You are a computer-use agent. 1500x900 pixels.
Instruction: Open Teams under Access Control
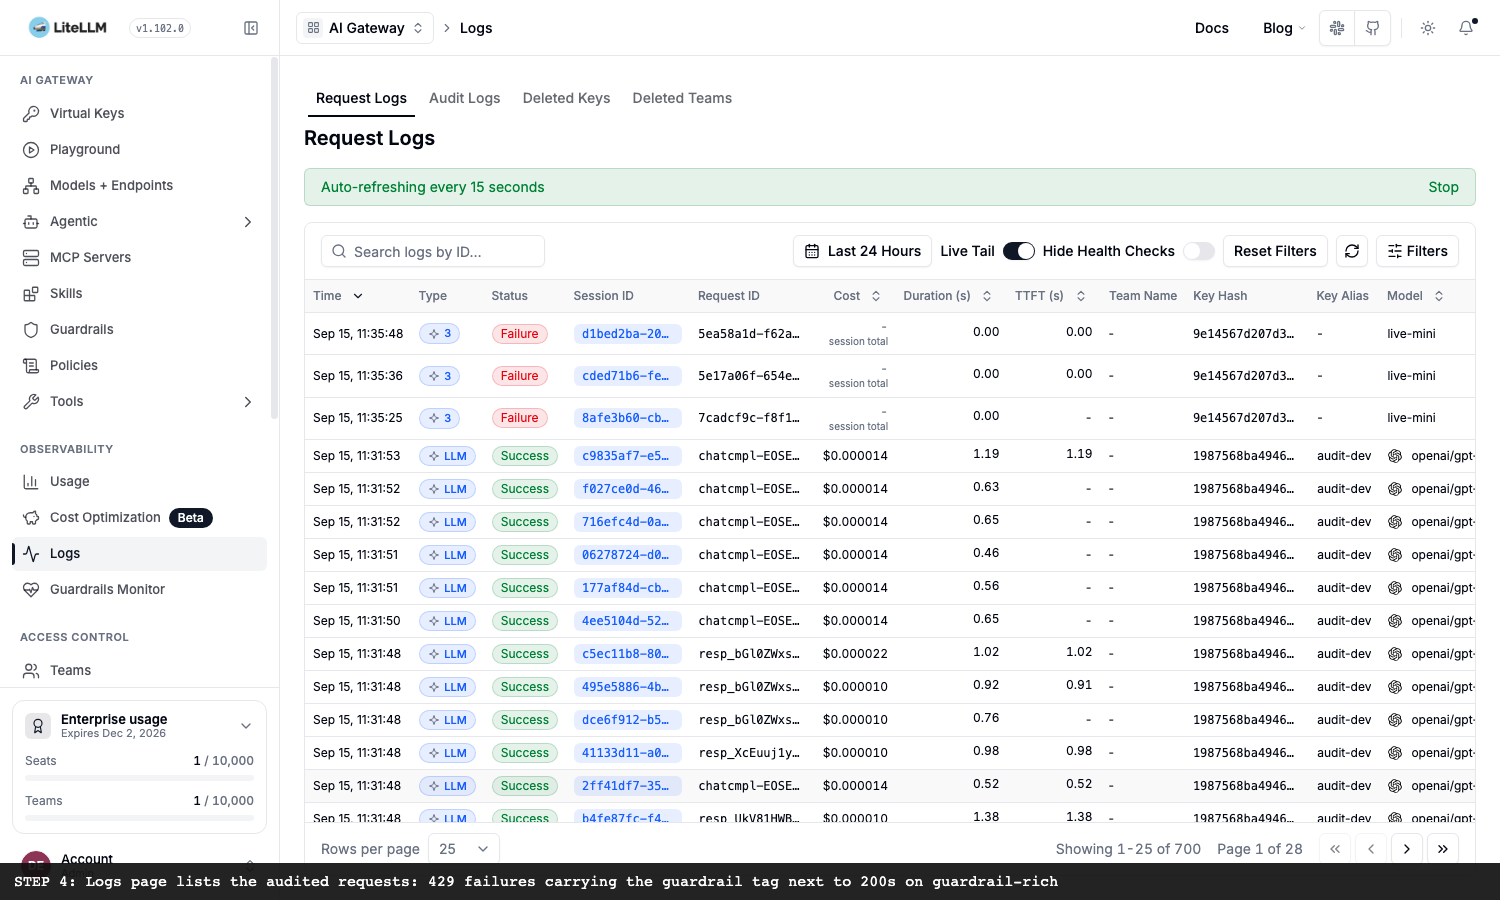click(139, 670)
